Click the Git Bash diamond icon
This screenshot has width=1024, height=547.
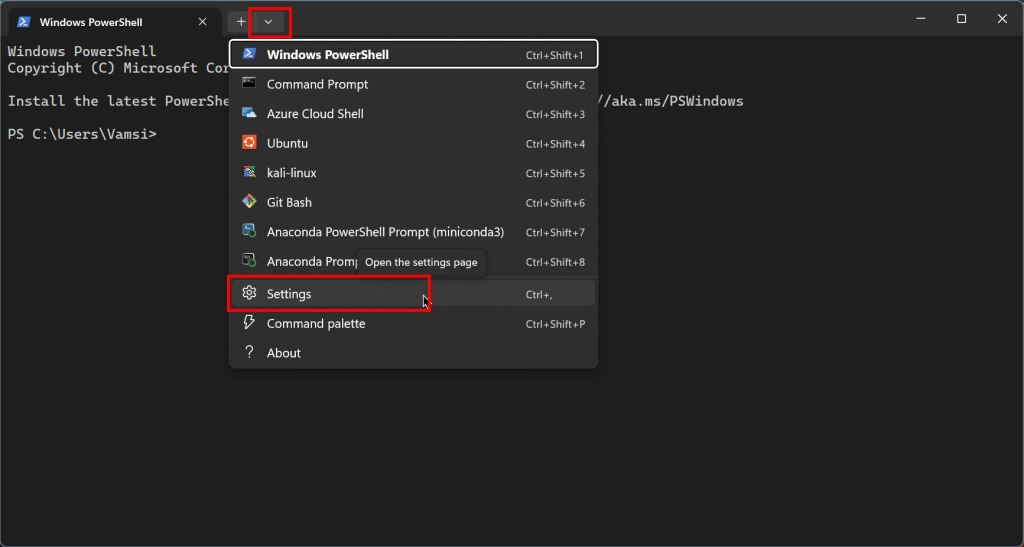[249, 202]
